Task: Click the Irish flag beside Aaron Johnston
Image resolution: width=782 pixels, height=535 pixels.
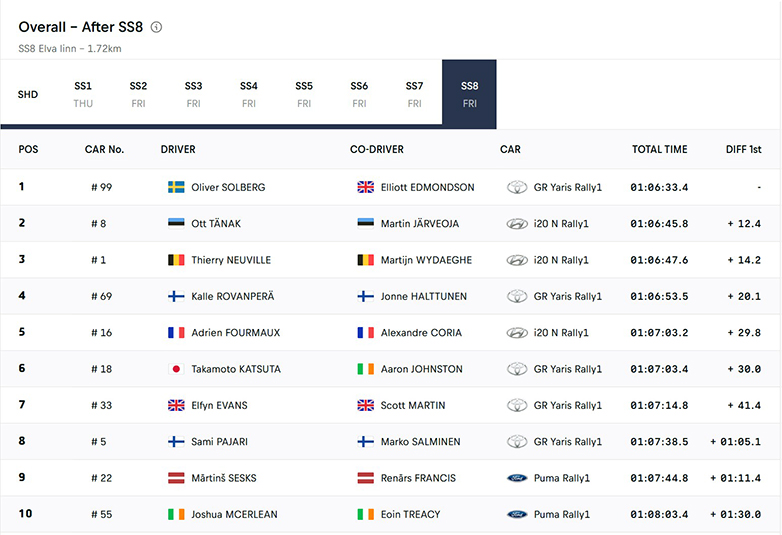Action: pos(365,369)
